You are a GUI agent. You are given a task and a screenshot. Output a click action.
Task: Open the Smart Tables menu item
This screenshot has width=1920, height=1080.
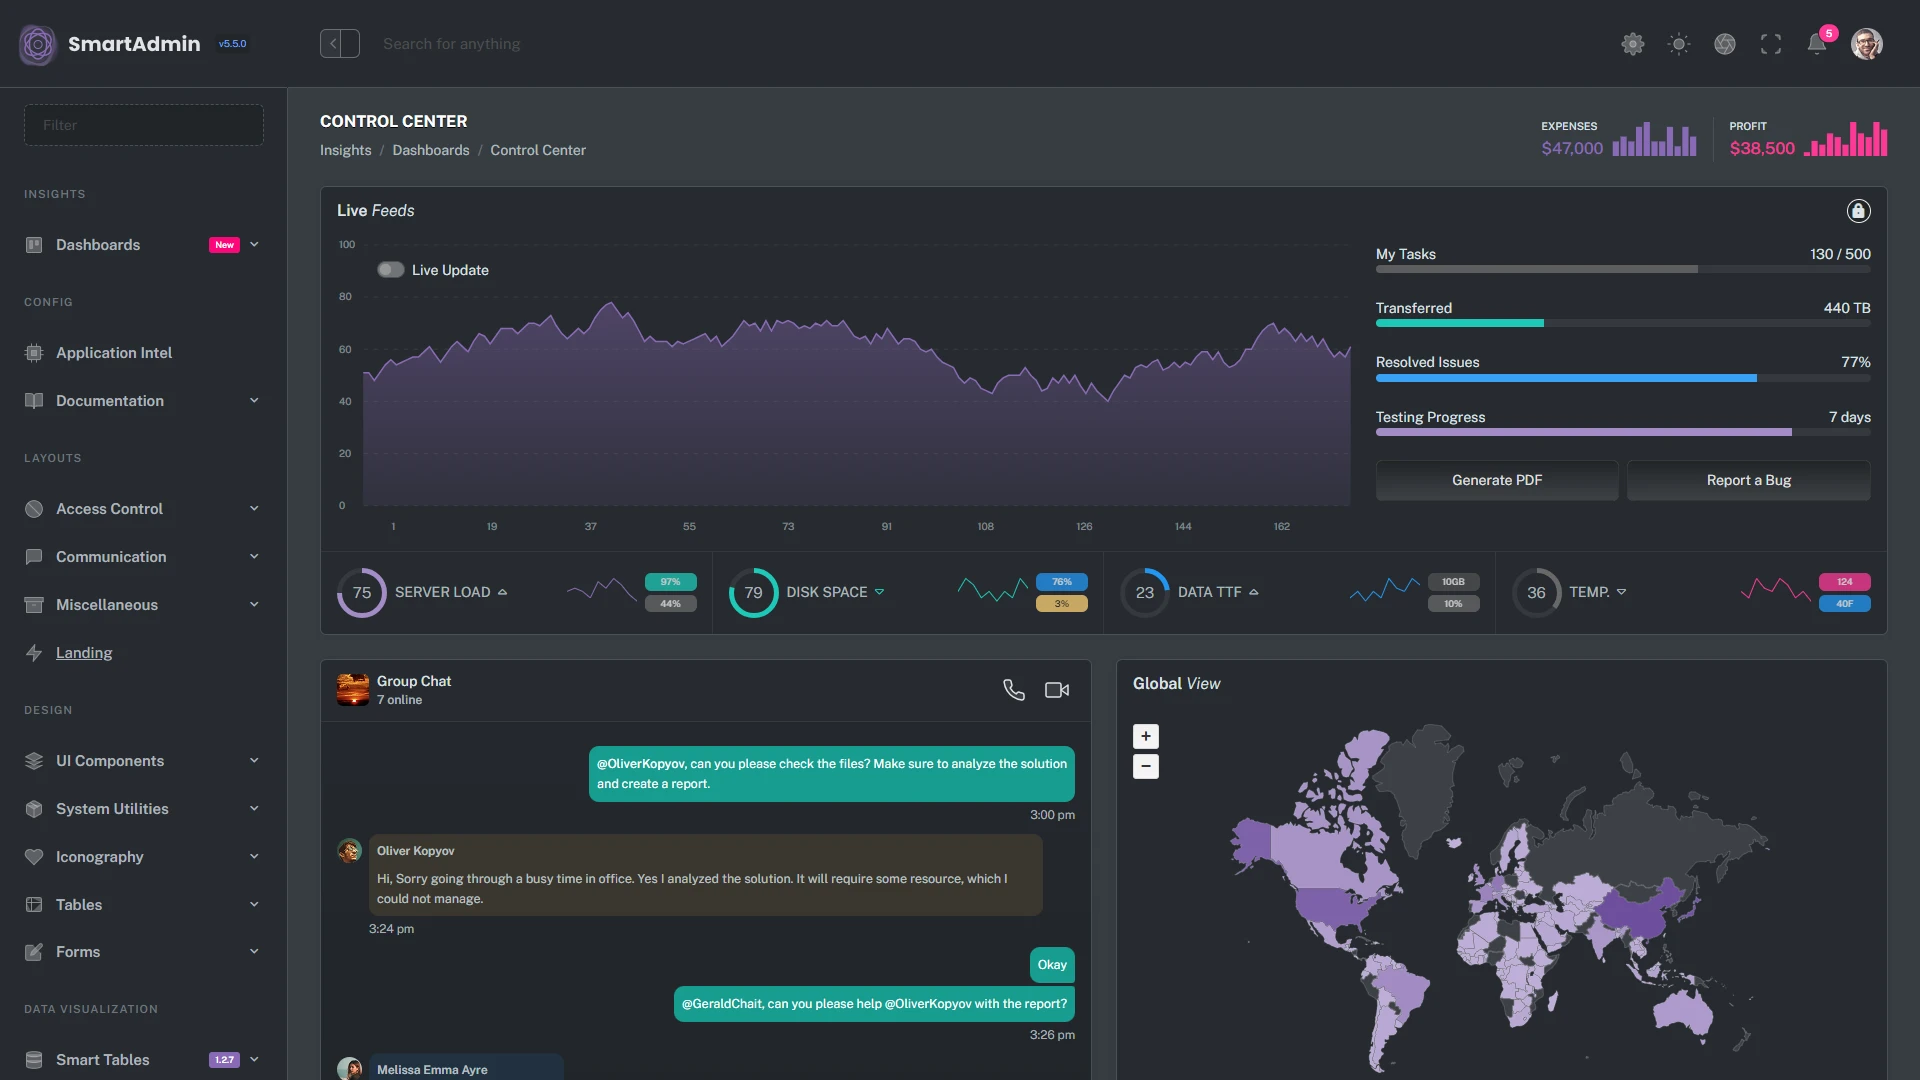(144, 1060)
